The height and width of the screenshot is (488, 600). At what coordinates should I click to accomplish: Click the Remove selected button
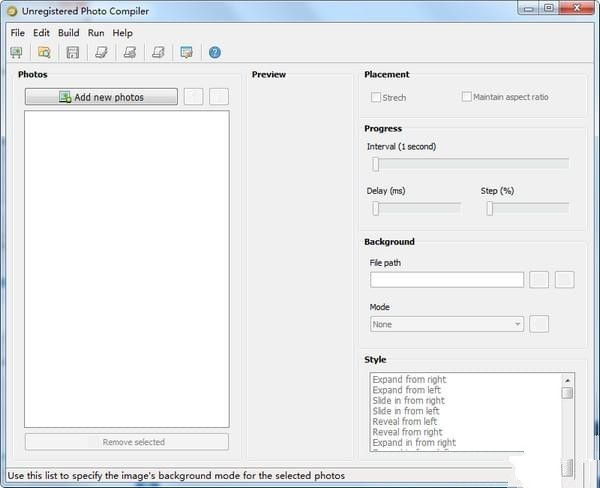[127, 442]
